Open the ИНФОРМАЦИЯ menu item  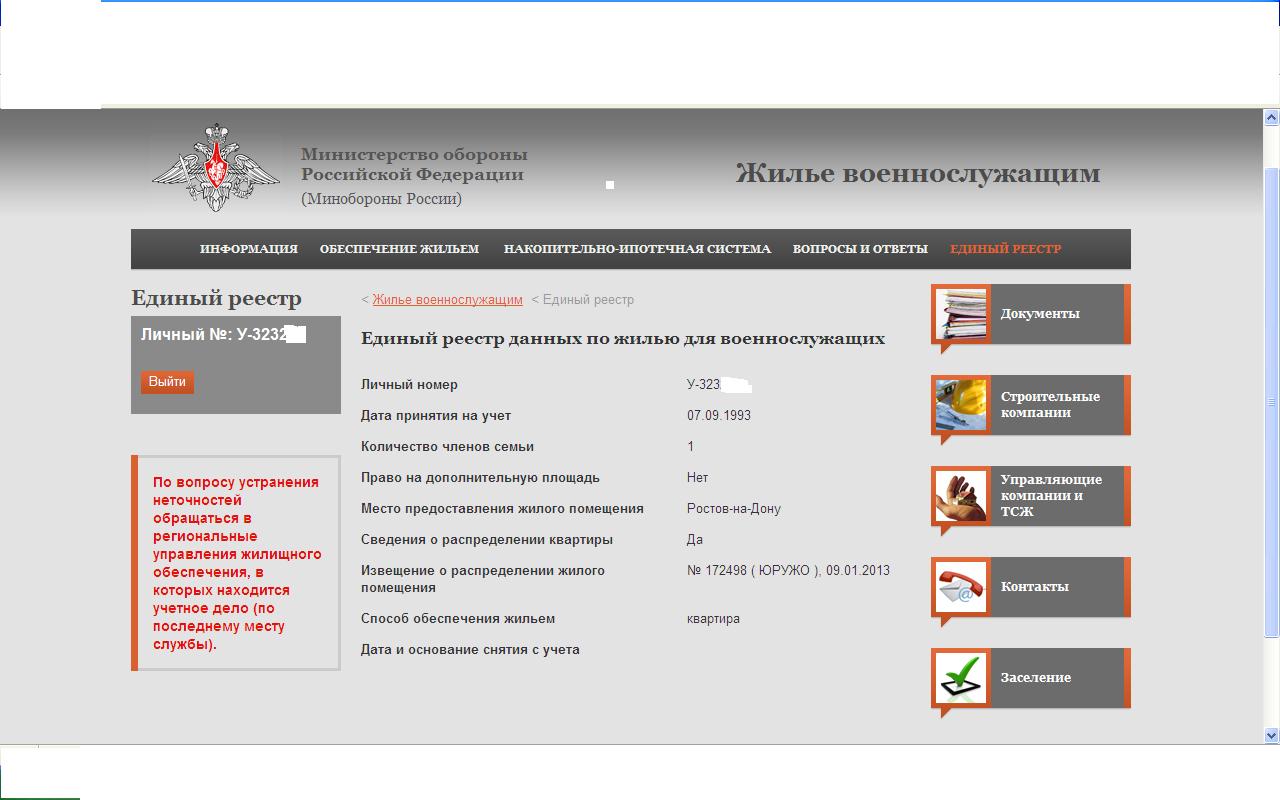click(x=248, y=249)
